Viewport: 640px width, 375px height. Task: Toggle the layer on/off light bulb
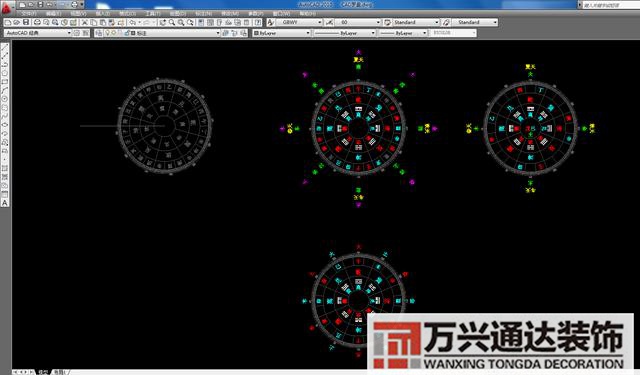pyautogui.click(x=107, y=33)
